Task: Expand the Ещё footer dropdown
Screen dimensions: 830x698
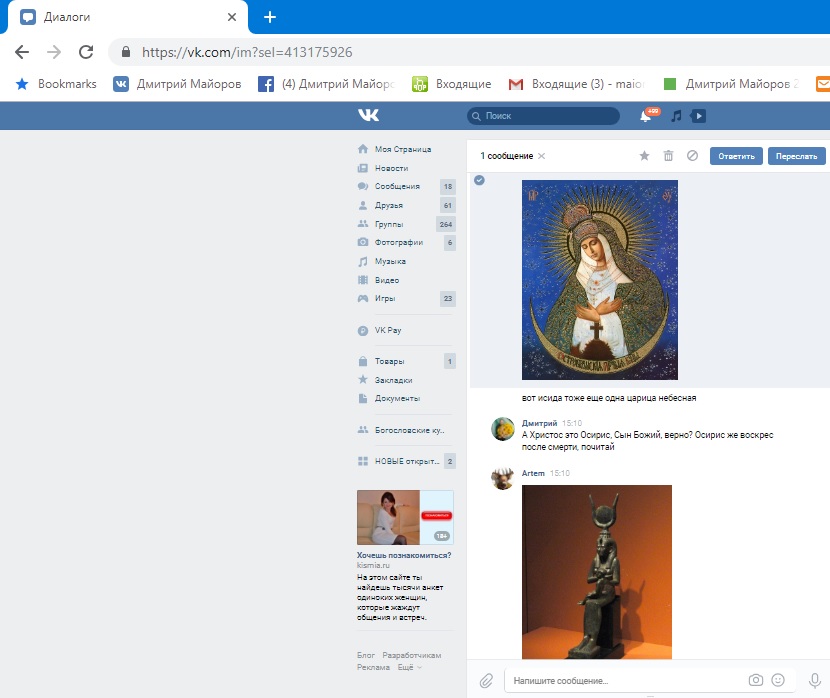Action: [409, 667]
